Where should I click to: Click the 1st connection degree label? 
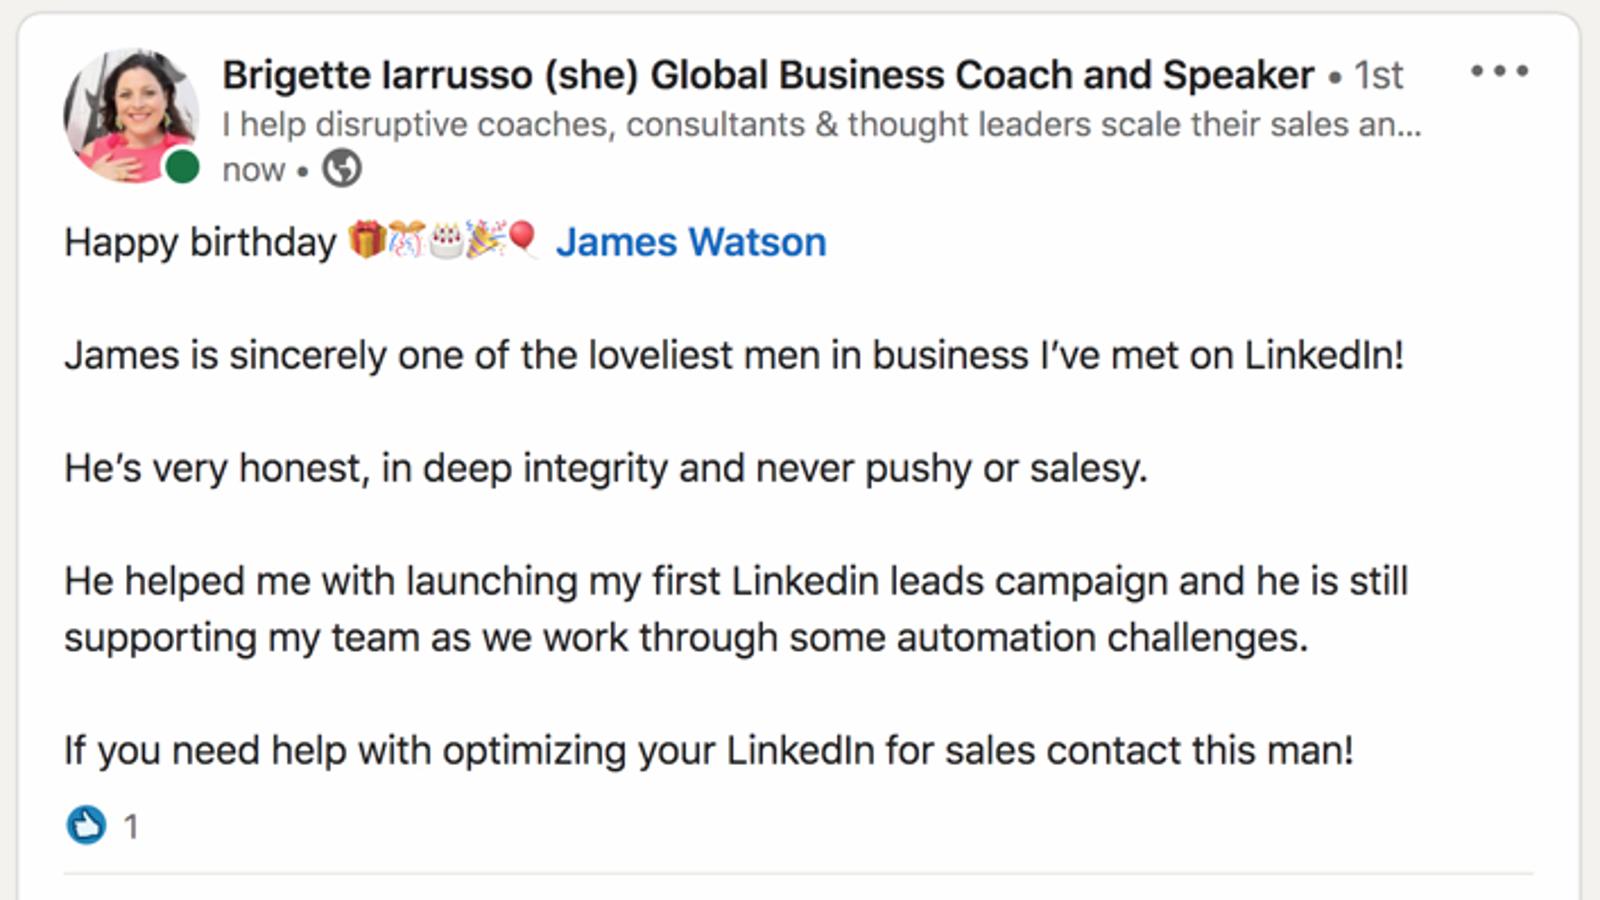click(x=1378, y=76)
